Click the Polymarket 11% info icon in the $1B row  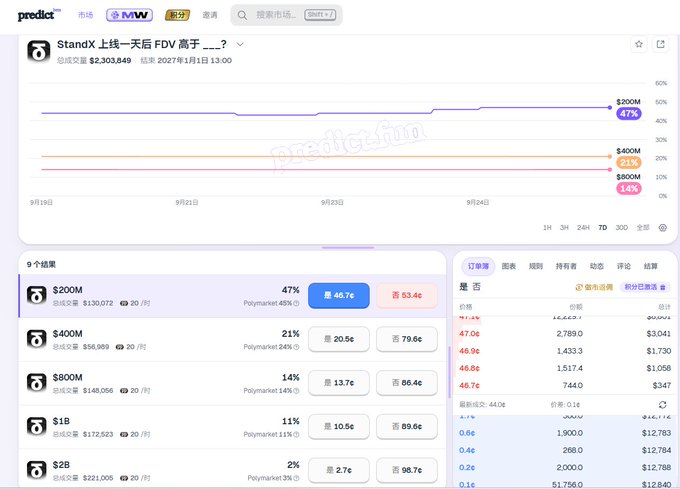tap(297, 434)
